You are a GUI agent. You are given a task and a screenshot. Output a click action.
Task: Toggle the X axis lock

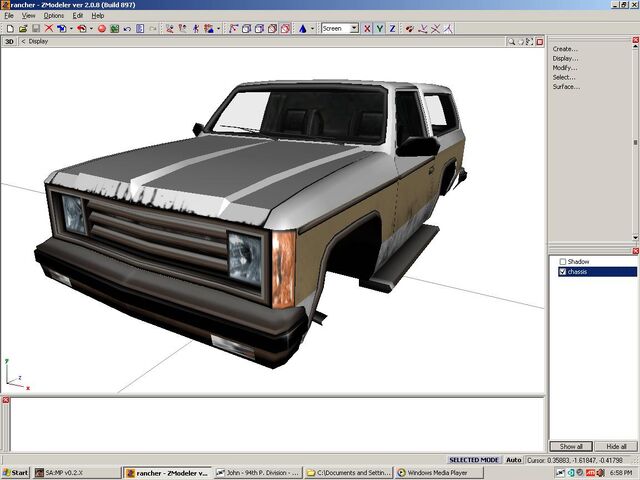(367, 29)
